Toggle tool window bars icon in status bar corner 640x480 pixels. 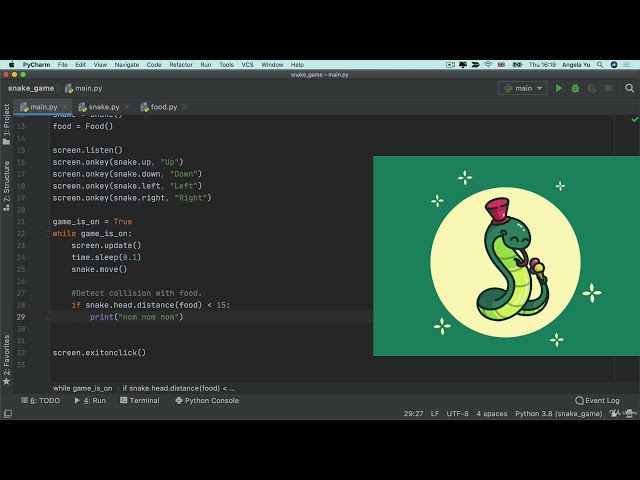(7, 413)
